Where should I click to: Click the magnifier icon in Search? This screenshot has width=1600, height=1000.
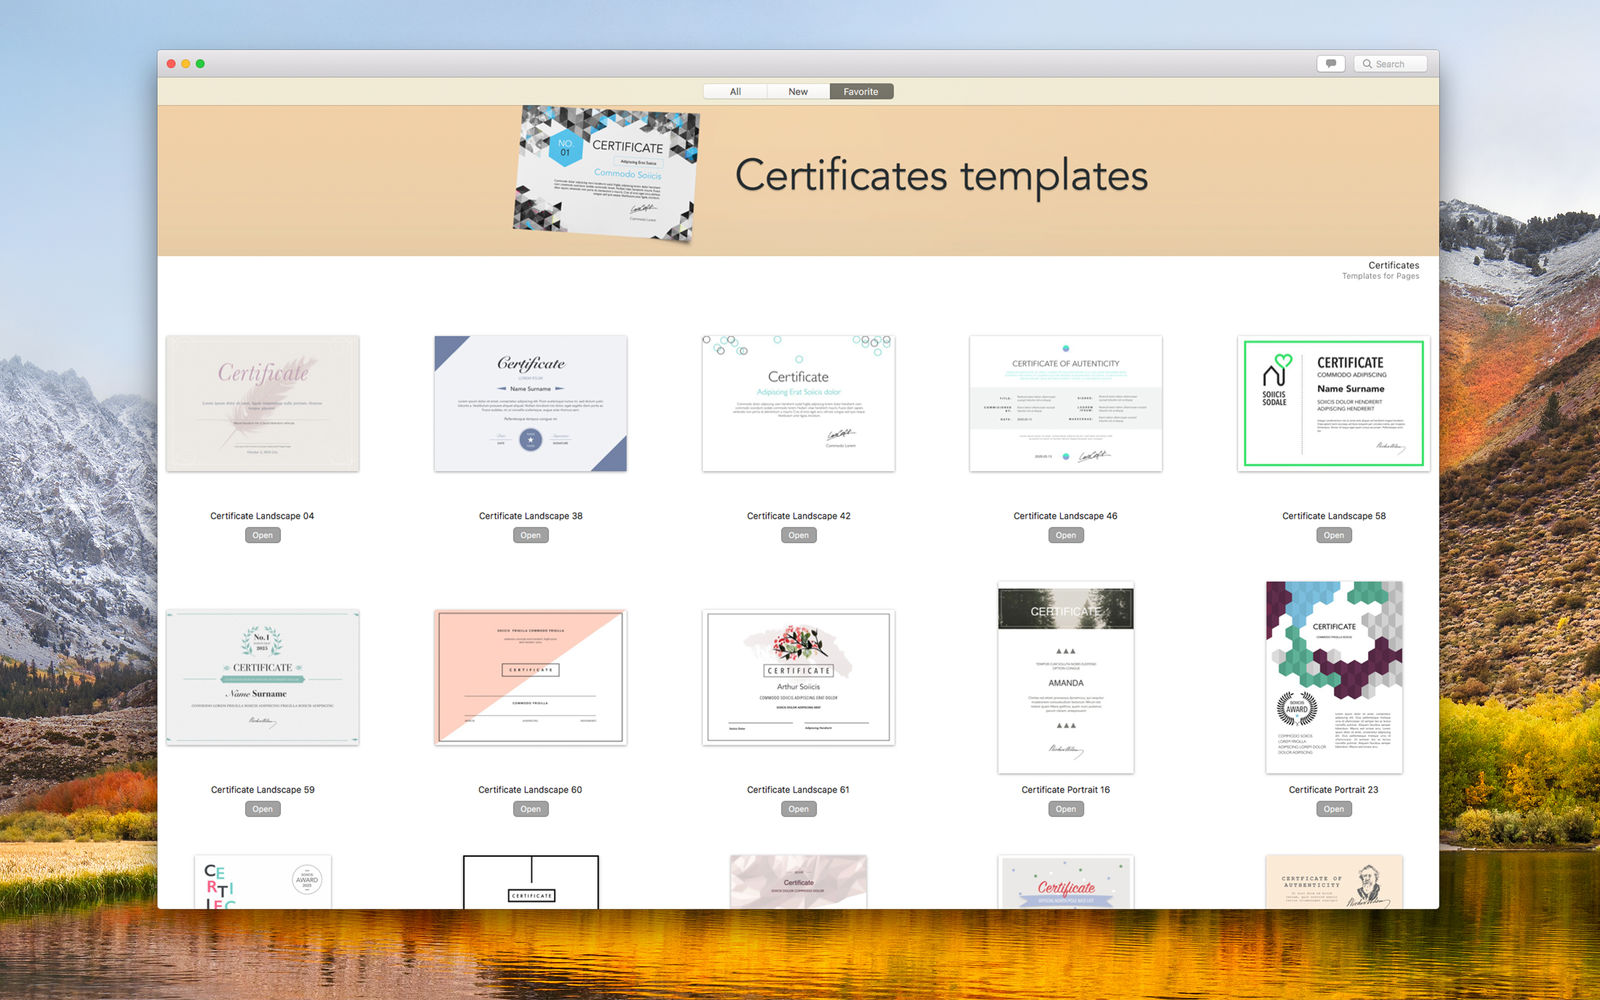click(1367, 64)
